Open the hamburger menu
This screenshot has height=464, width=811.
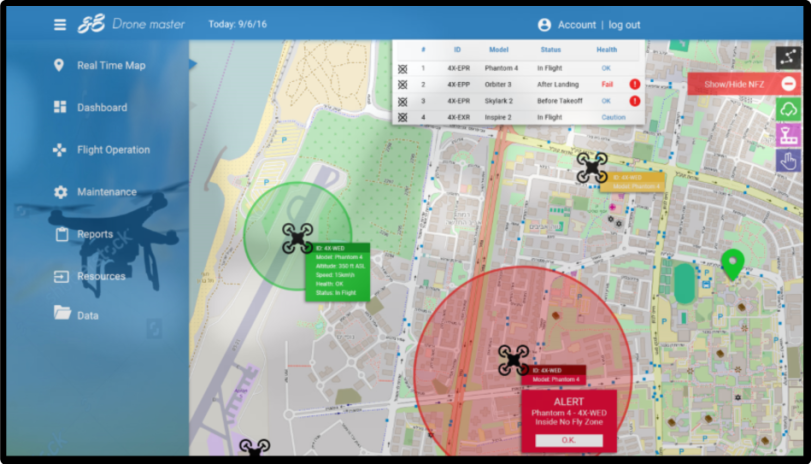pyautogui.click(x=60, y=25)
